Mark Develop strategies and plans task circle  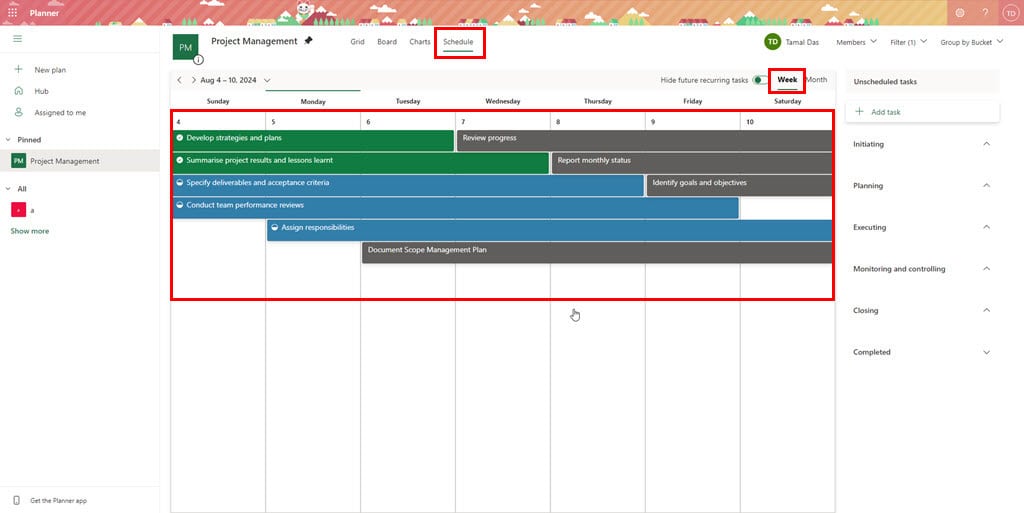click(x=180, y=138)
